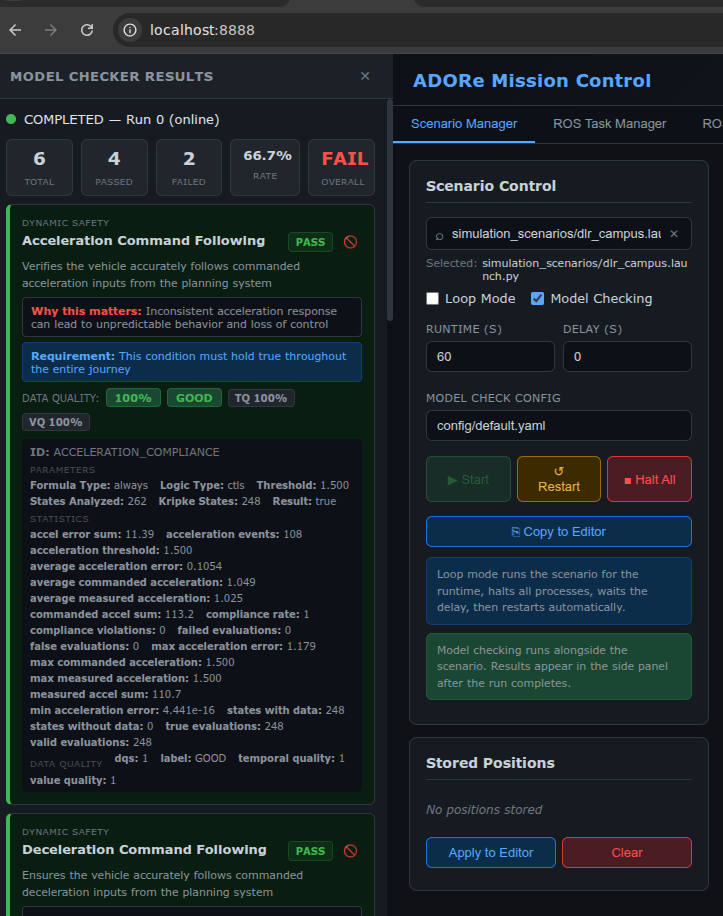Click the Passed 4 summary tile

[114, 168]
